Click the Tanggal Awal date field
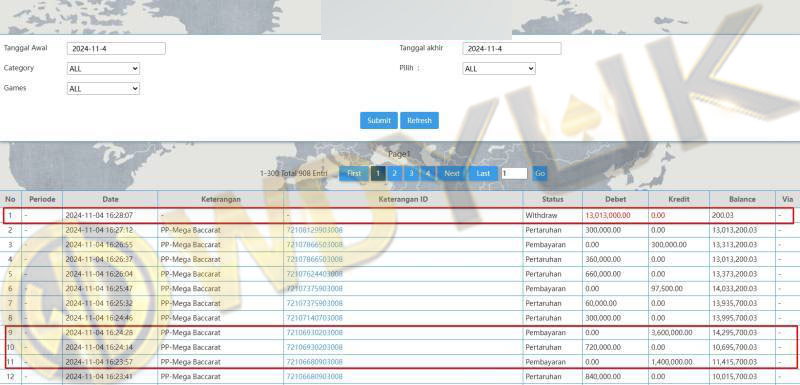The image size is (800, 385). pyautogui.click(x=116, y=48)
